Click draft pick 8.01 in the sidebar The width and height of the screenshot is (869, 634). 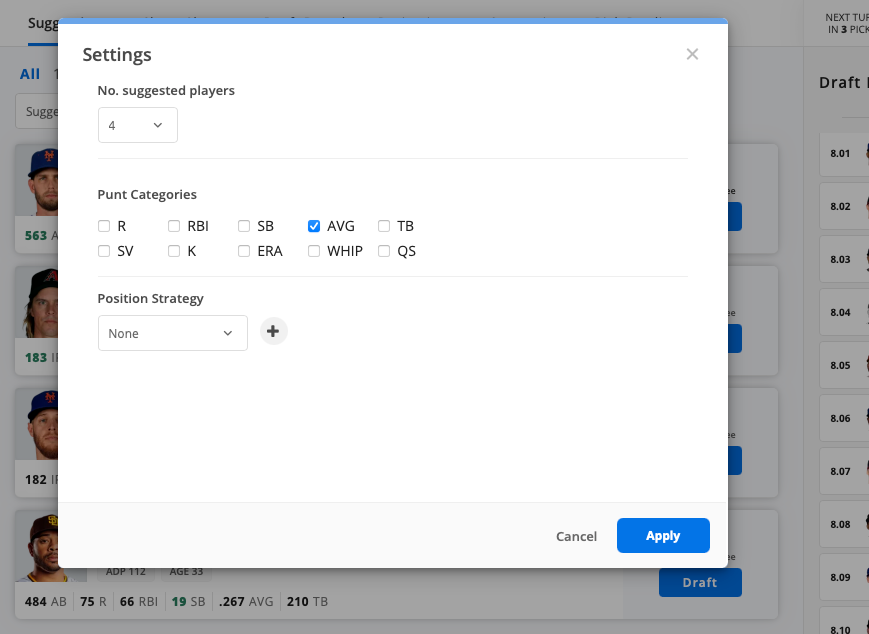pos(844,154)
